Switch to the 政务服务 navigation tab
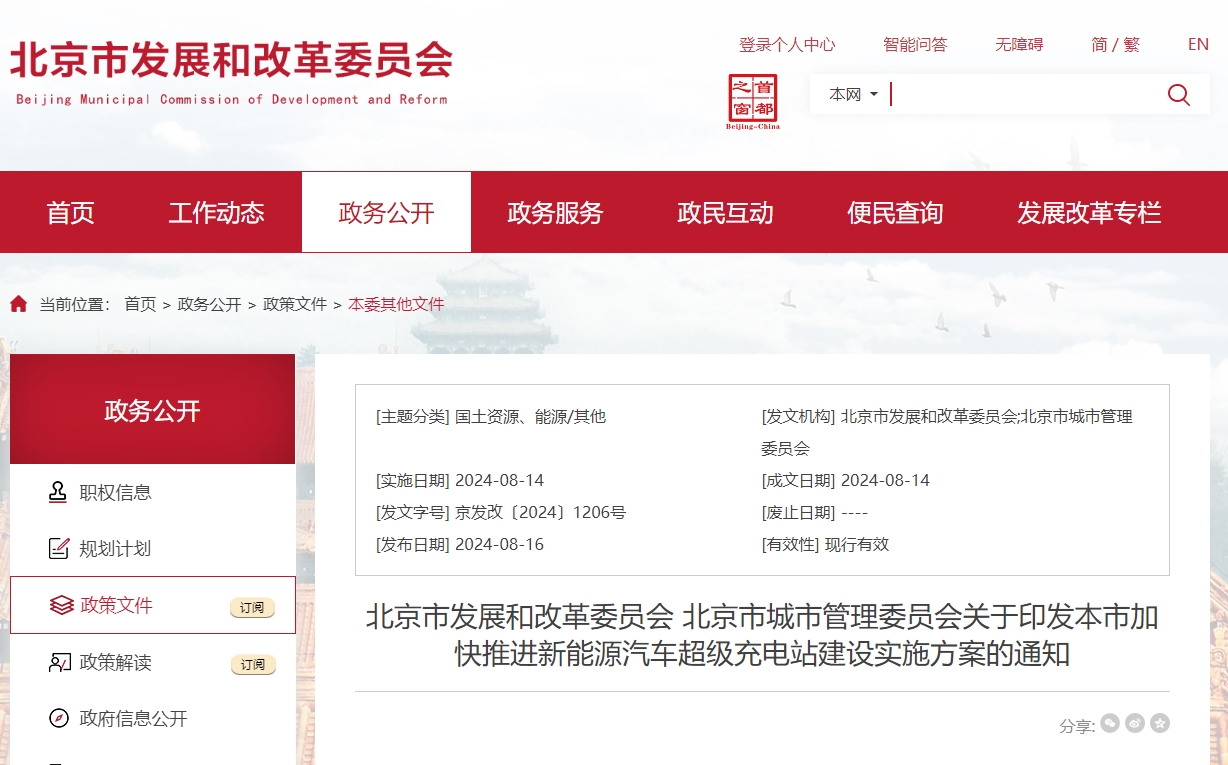The height and width of the screenshot is (765, 1228). pos(554,212)
